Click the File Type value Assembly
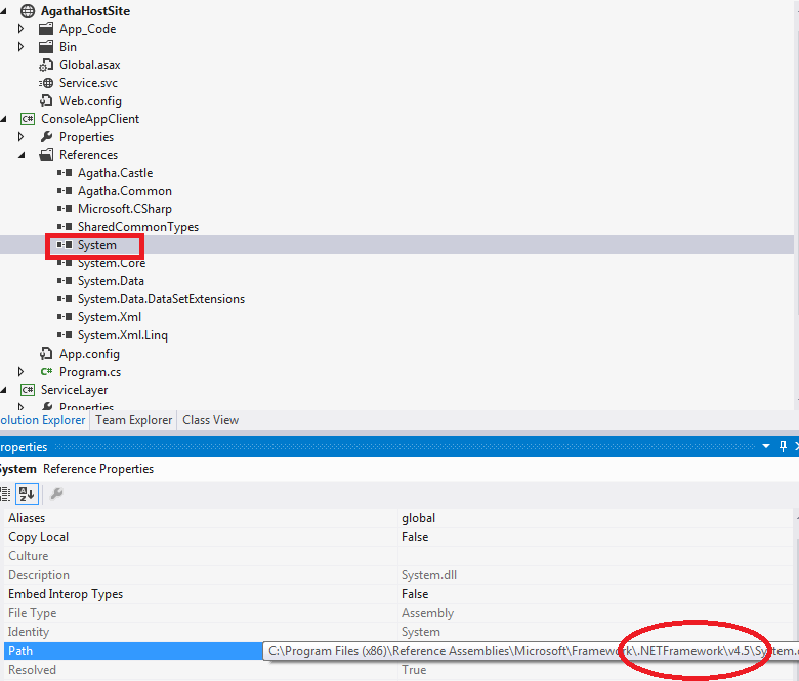 tap(428, 613)
